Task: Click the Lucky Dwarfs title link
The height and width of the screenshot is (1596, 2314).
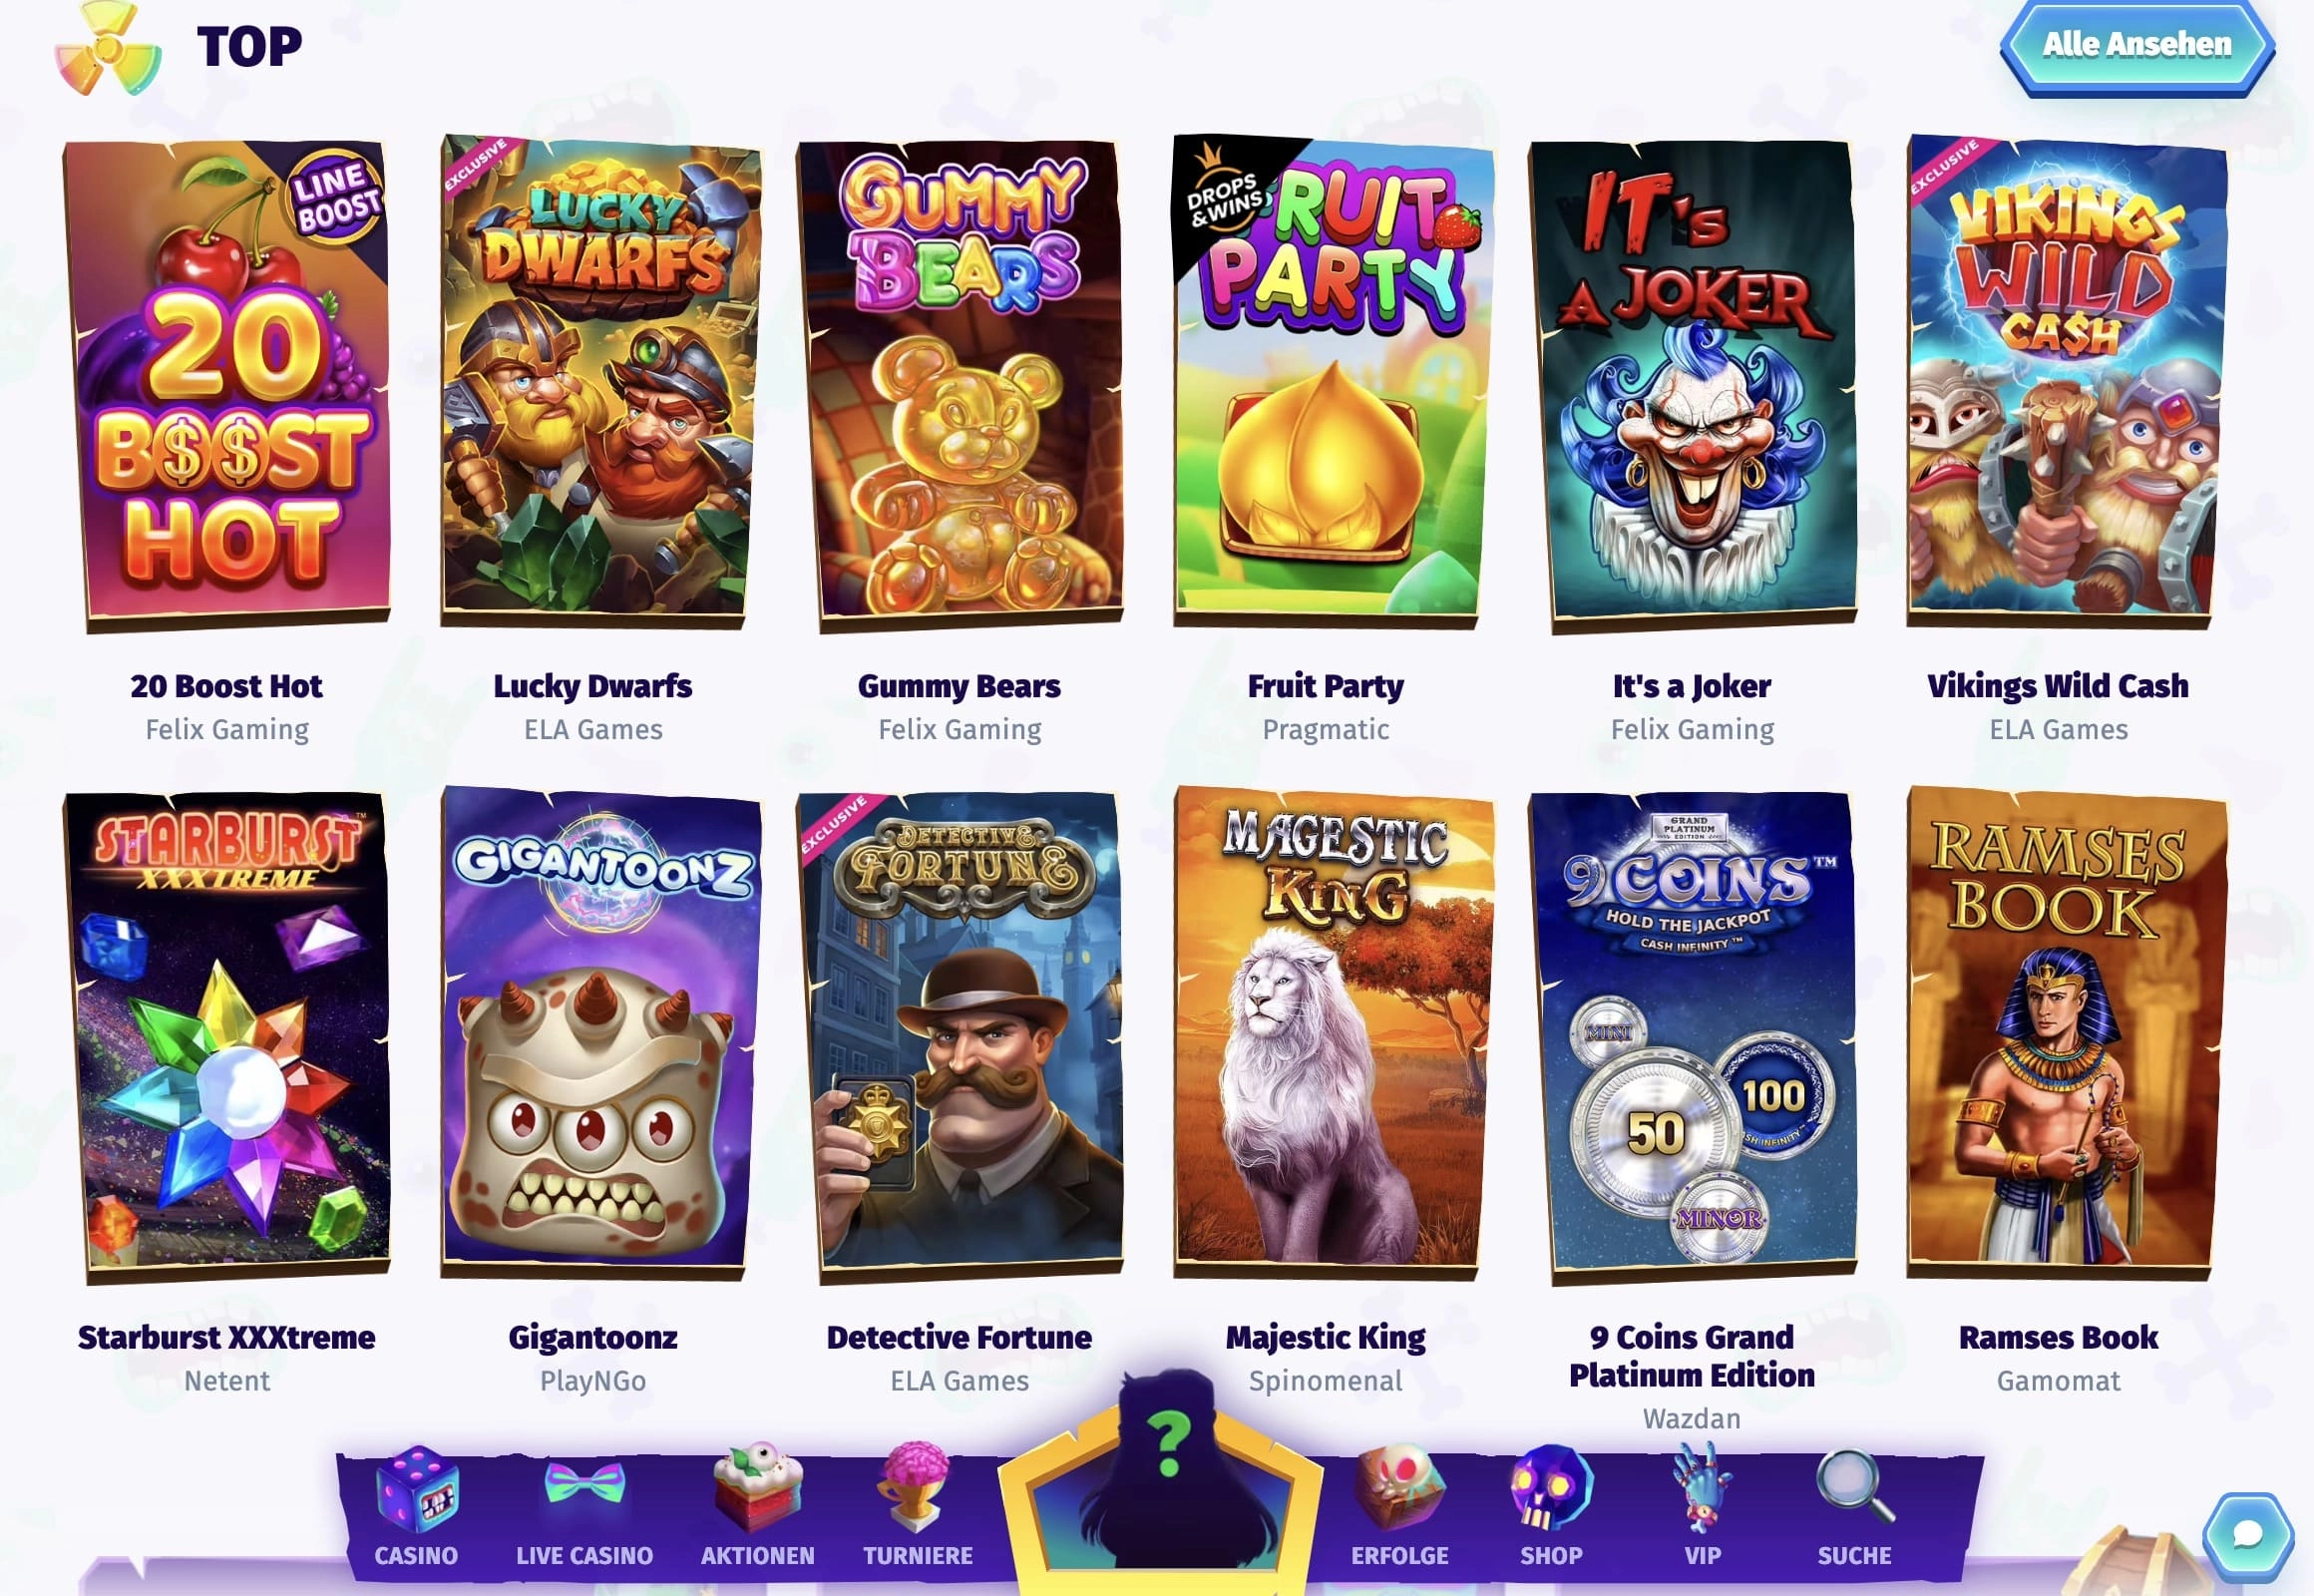Action: (593, 686)
